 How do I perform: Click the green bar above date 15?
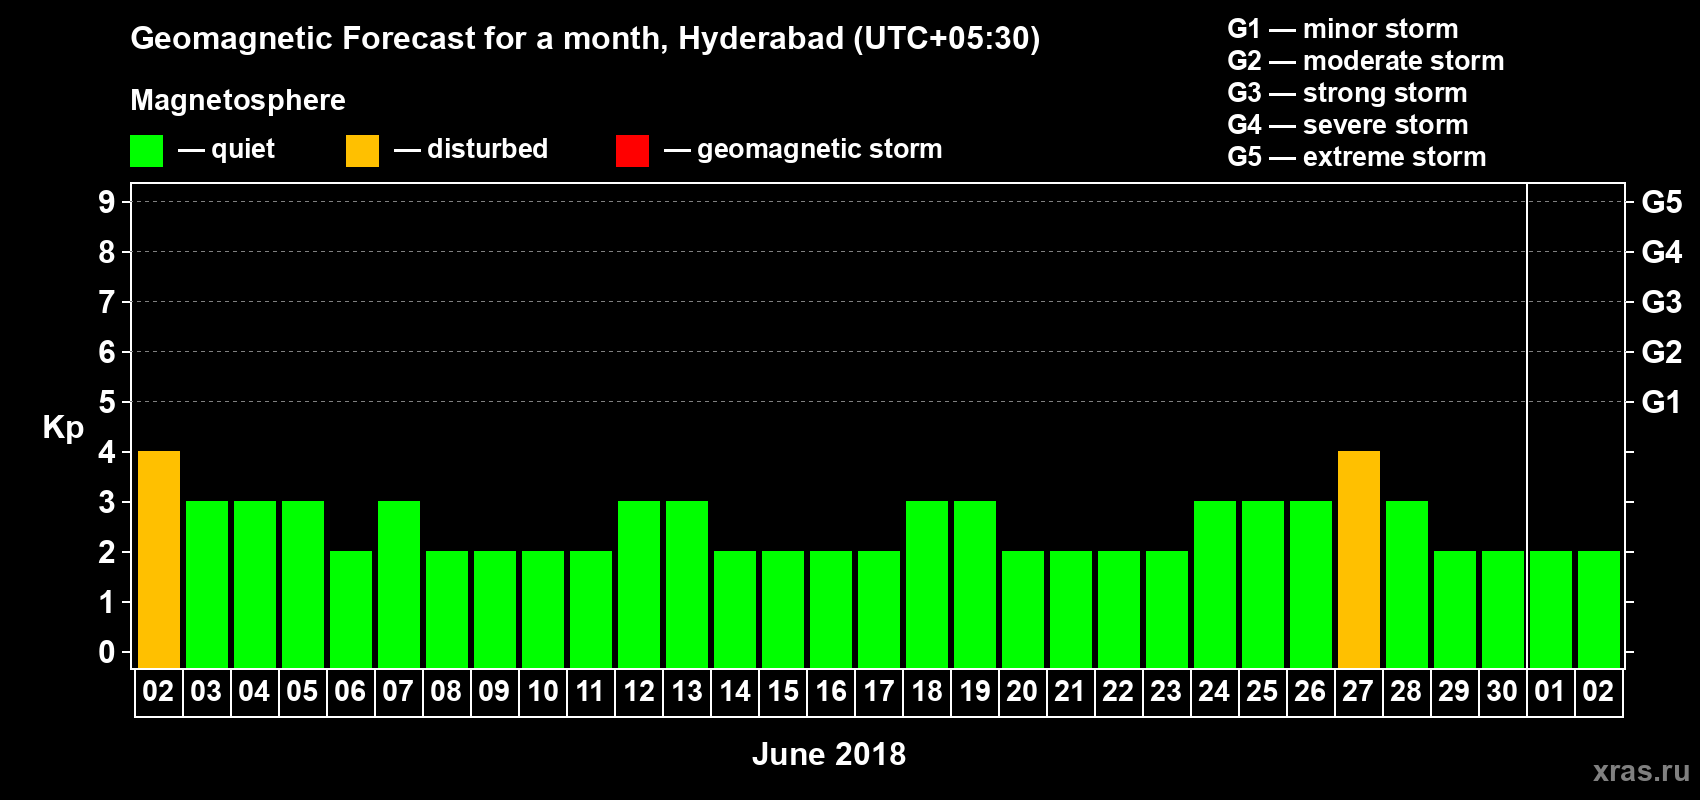(783, 609)
